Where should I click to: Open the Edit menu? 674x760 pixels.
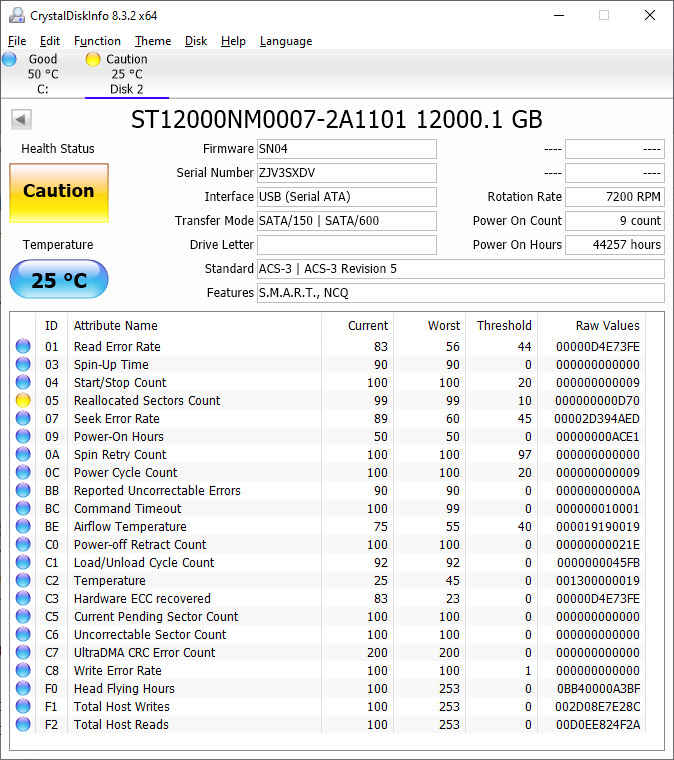(50, 41)
